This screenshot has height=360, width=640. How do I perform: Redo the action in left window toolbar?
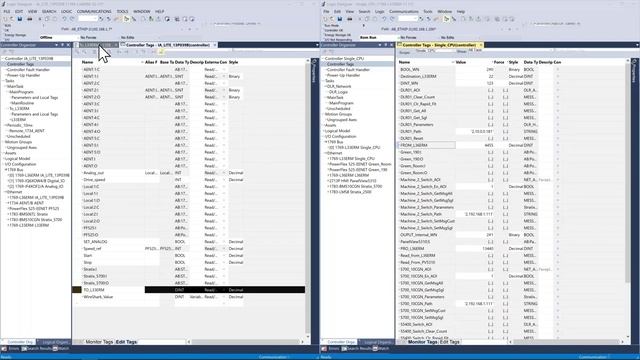[x=72, y=19]
